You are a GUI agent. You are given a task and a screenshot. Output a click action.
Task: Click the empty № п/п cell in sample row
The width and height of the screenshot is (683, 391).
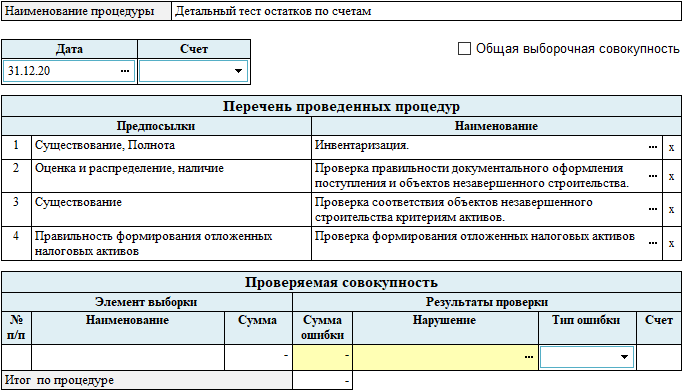click(17, 357)
